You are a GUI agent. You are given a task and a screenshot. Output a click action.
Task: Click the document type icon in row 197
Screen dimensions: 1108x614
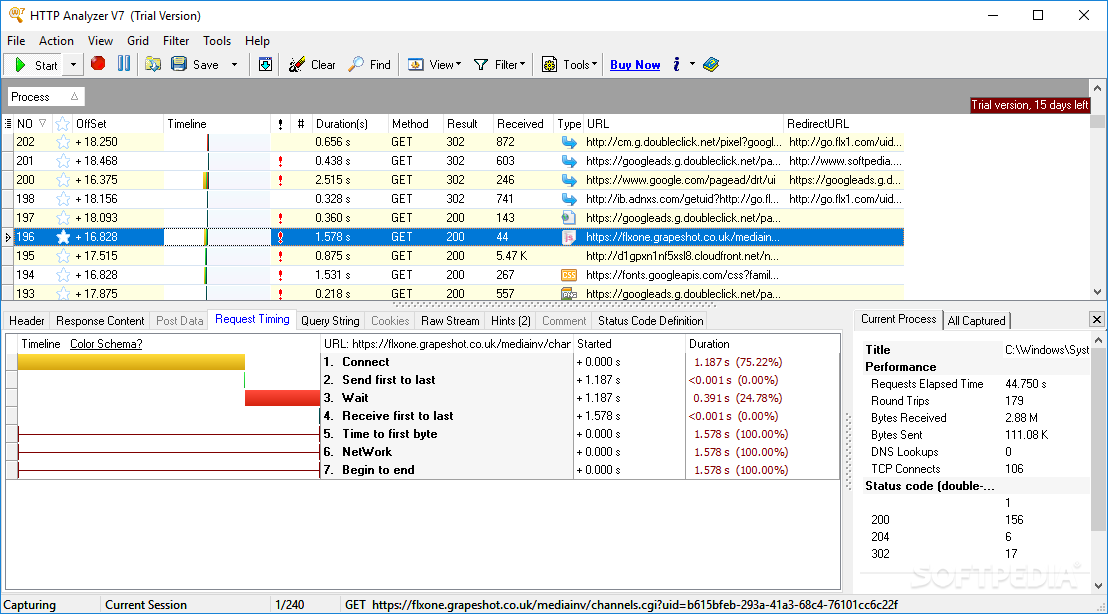tap(569, 218)
